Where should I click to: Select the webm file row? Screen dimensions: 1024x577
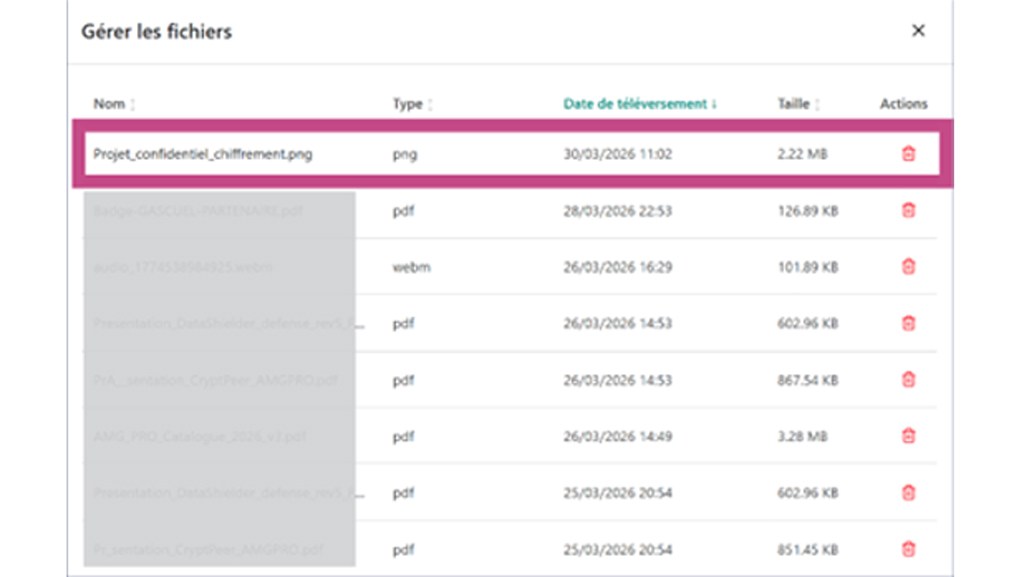[x=500, y=267]
